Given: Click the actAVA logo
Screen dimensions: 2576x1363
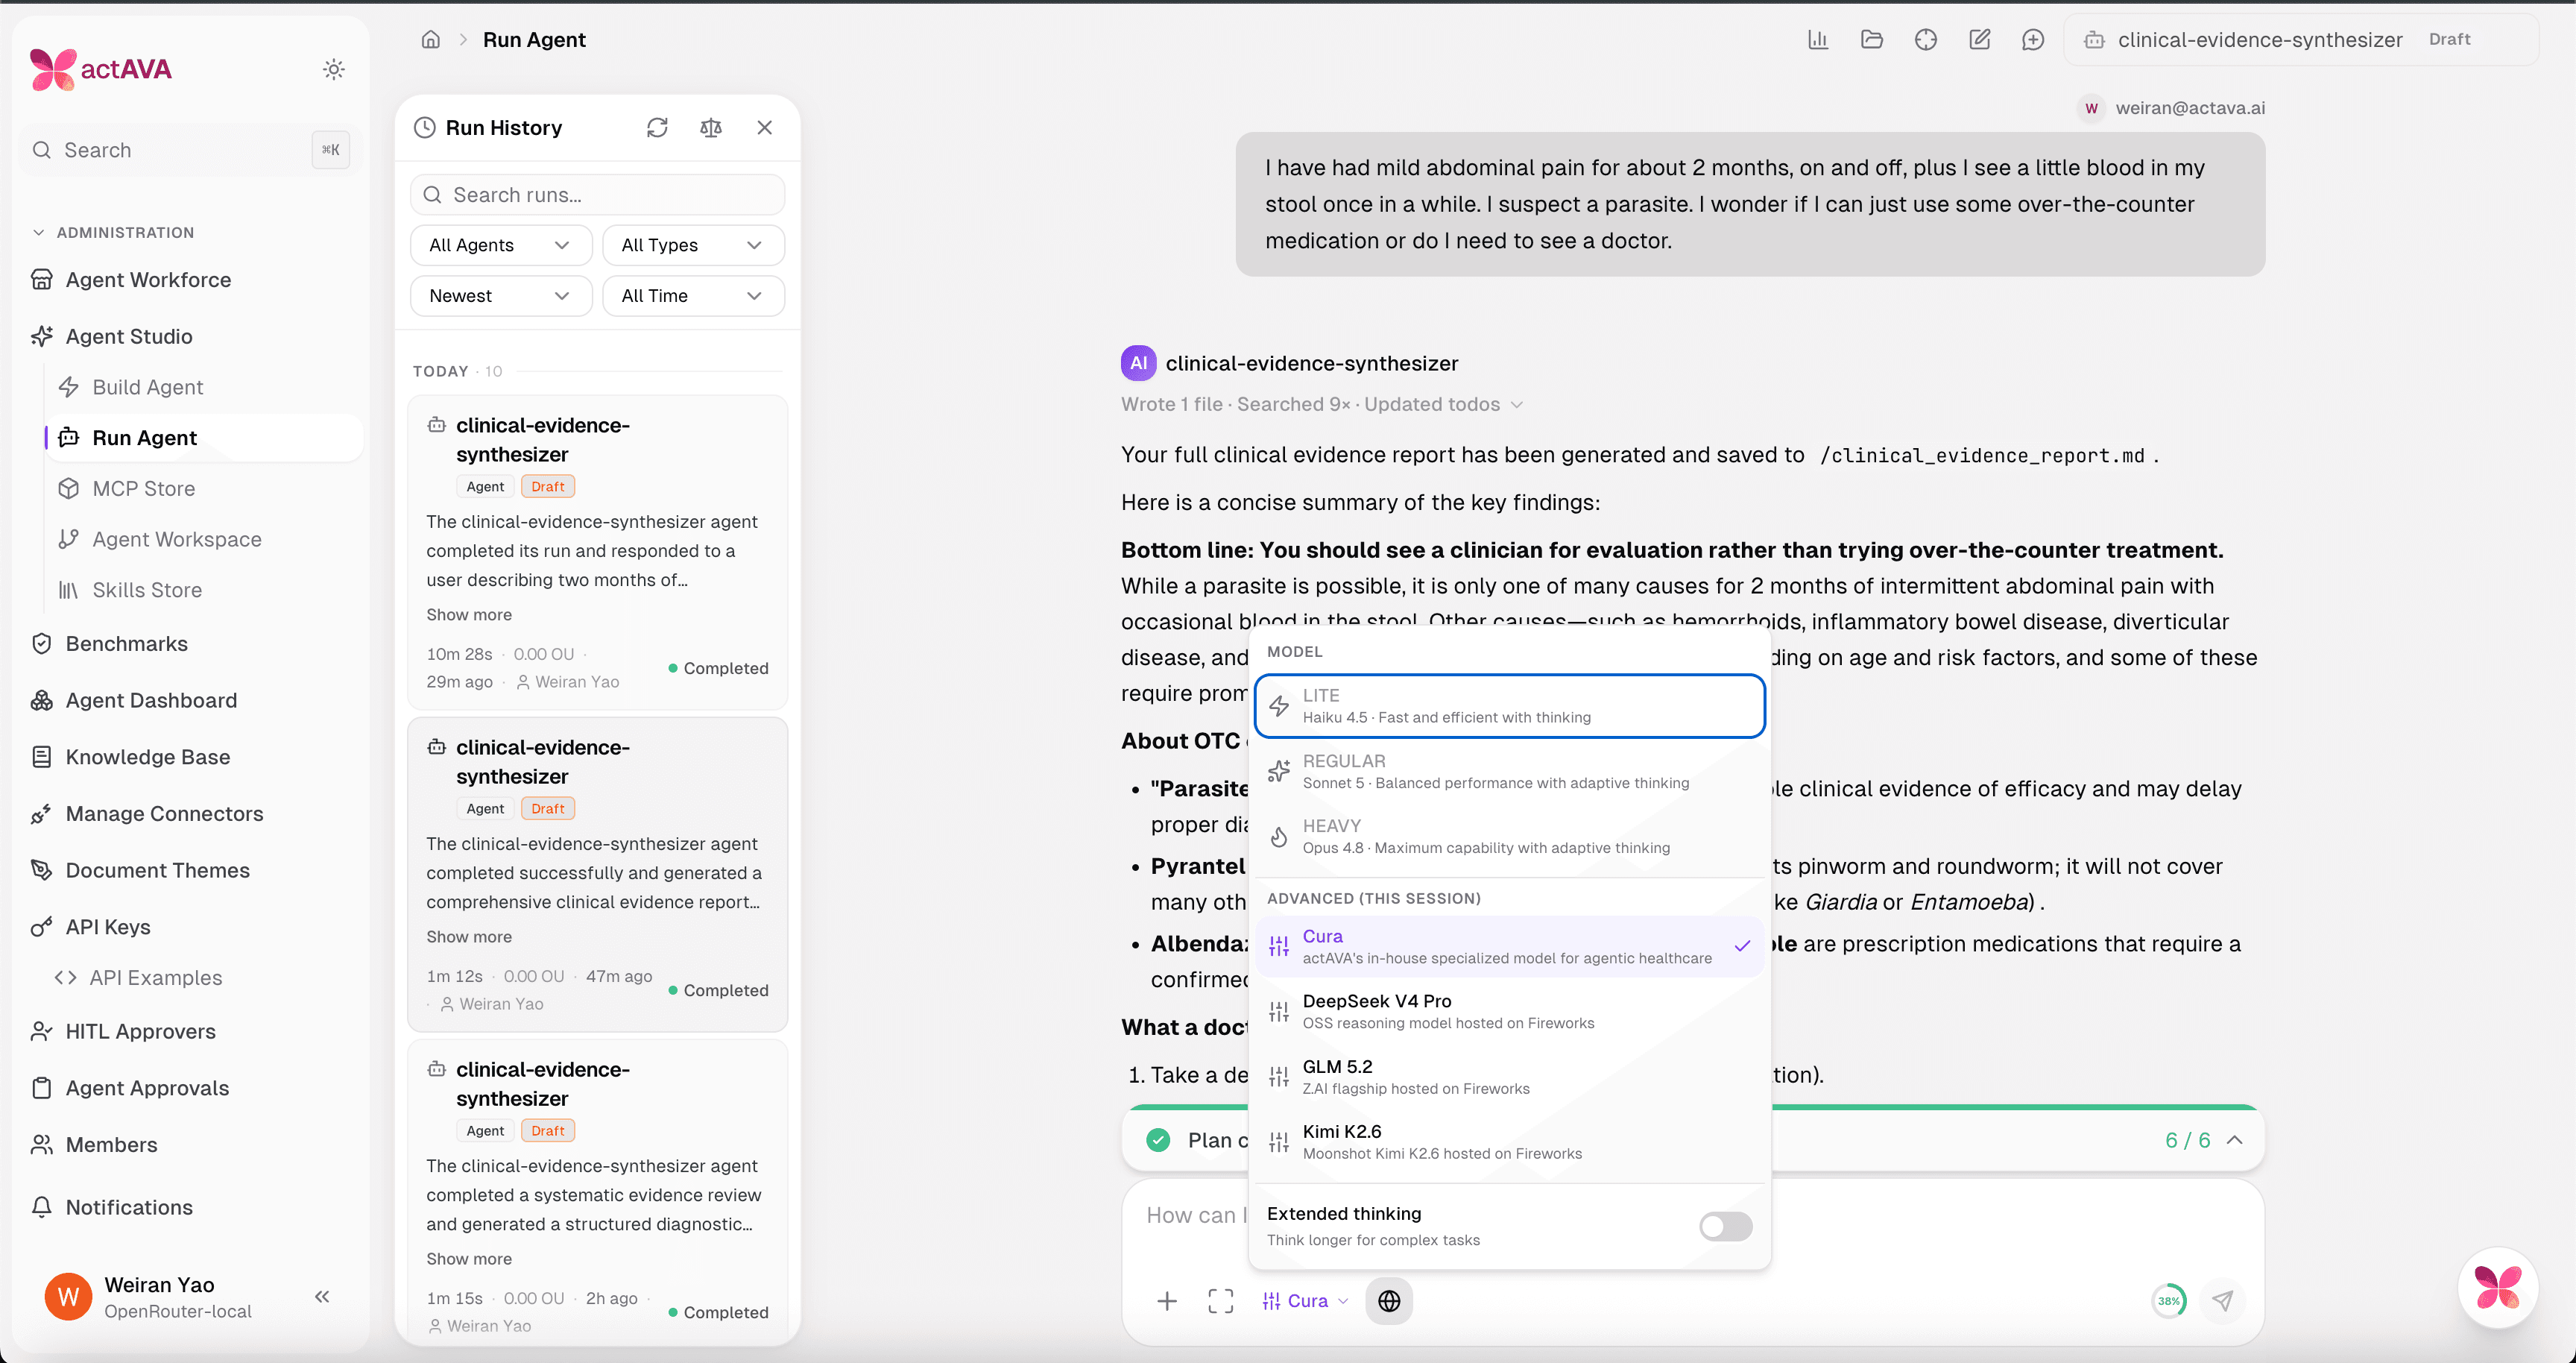Looking at the screenshot, I should point(101,69).
